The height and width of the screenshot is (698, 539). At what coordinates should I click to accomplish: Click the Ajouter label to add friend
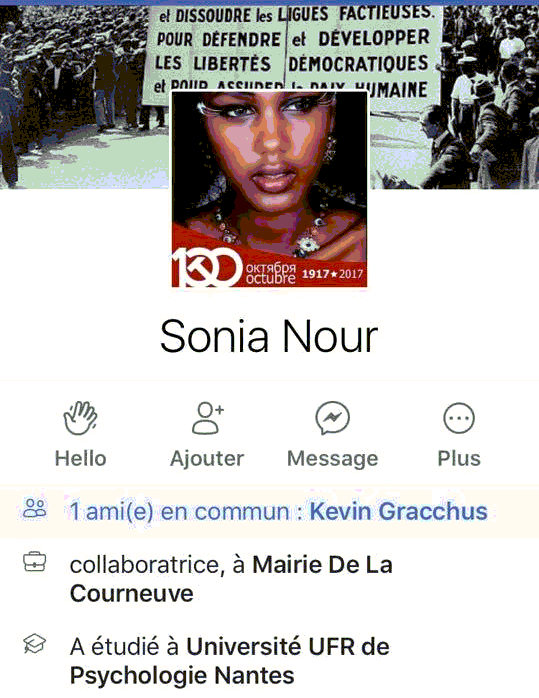click(x=207, y=459)
